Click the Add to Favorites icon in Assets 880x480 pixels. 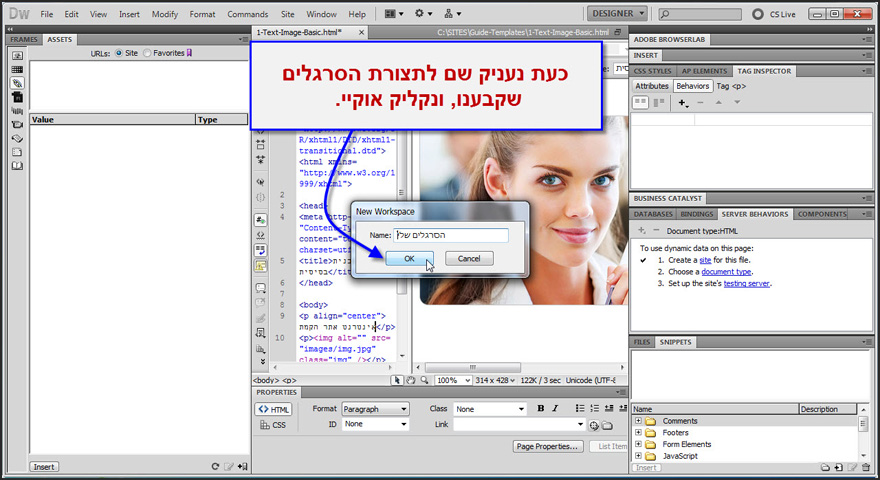click(x=242, y=467)
